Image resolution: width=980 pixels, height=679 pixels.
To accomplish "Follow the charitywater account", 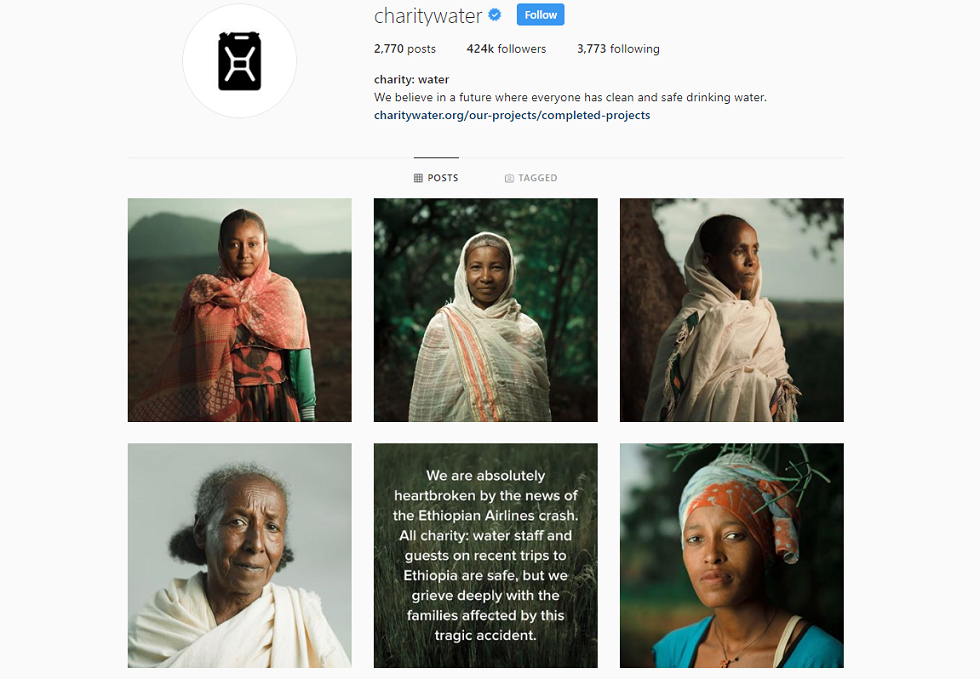I will (541, 14).
